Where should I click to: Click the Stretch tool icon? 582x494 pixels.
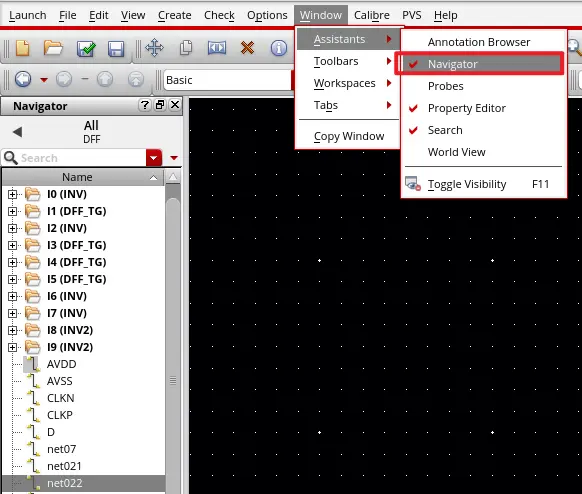tap(217, 48)
